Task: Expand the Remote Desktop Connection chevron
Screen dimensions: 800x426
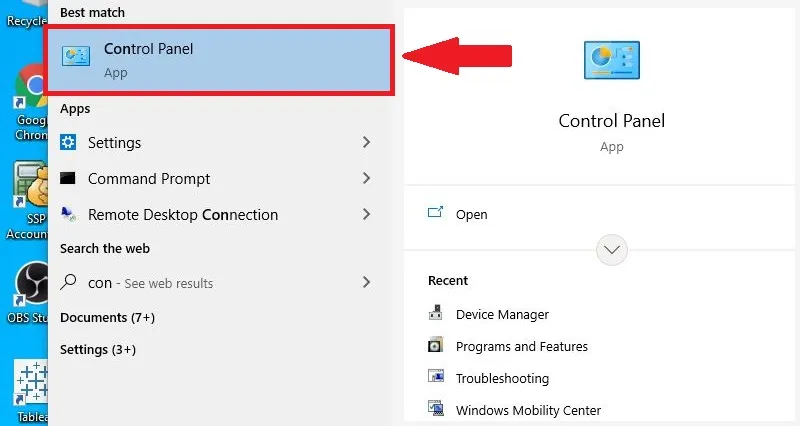Action: [366, 214]
